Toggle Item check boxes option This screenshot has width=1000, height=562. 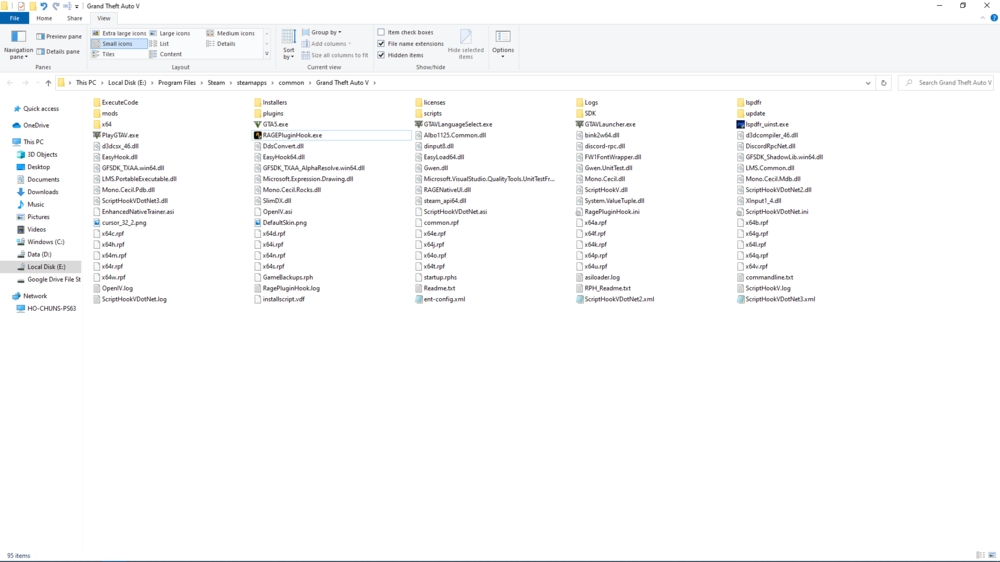pyautogui.click(x=381, y=33)
